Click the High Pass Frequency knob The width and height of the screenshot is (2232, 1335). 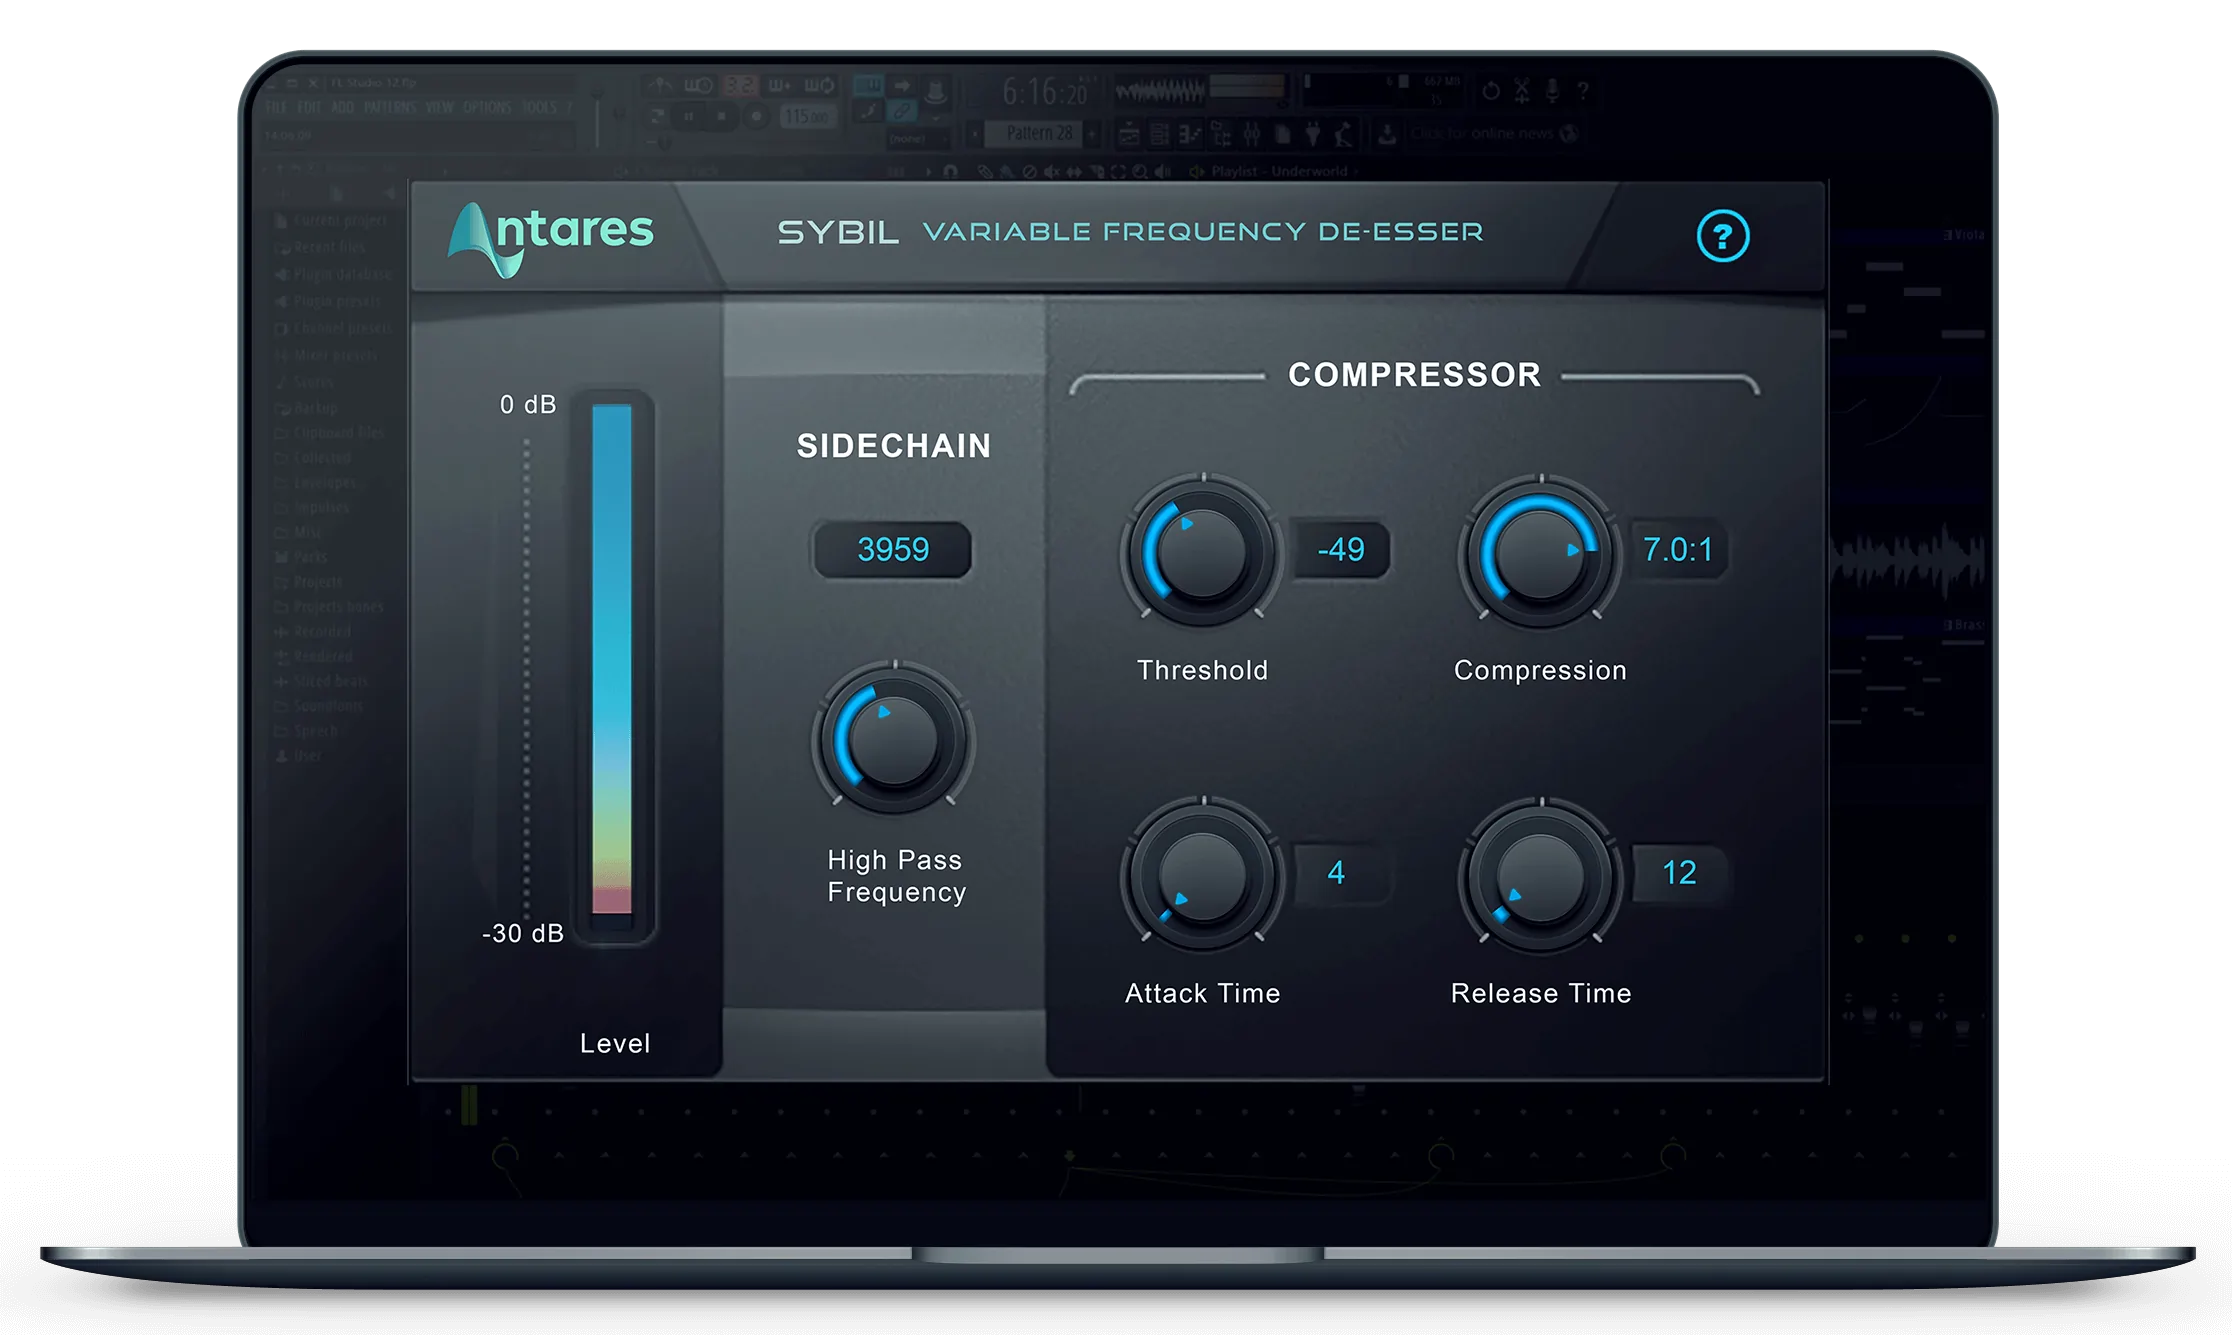893,741
